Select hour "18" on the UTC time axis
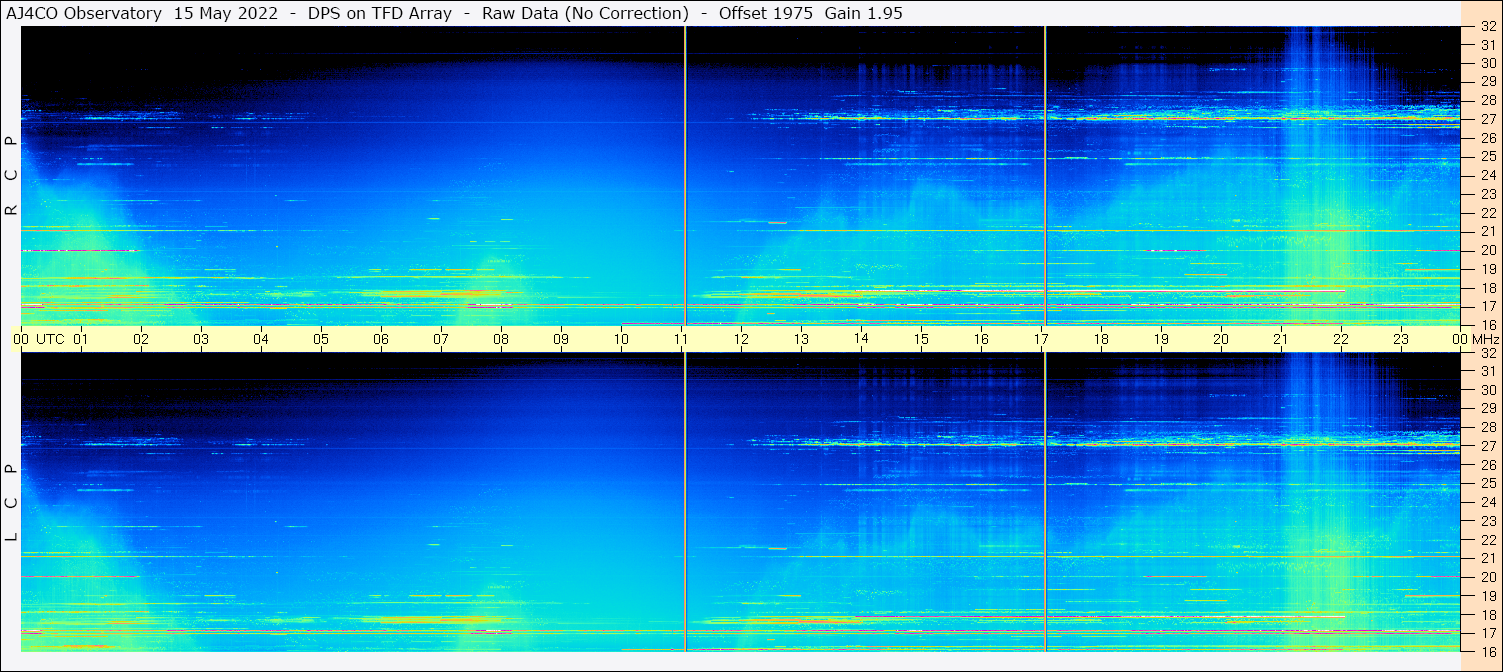The image size is (1503, 672). [x=1101, y=339]
